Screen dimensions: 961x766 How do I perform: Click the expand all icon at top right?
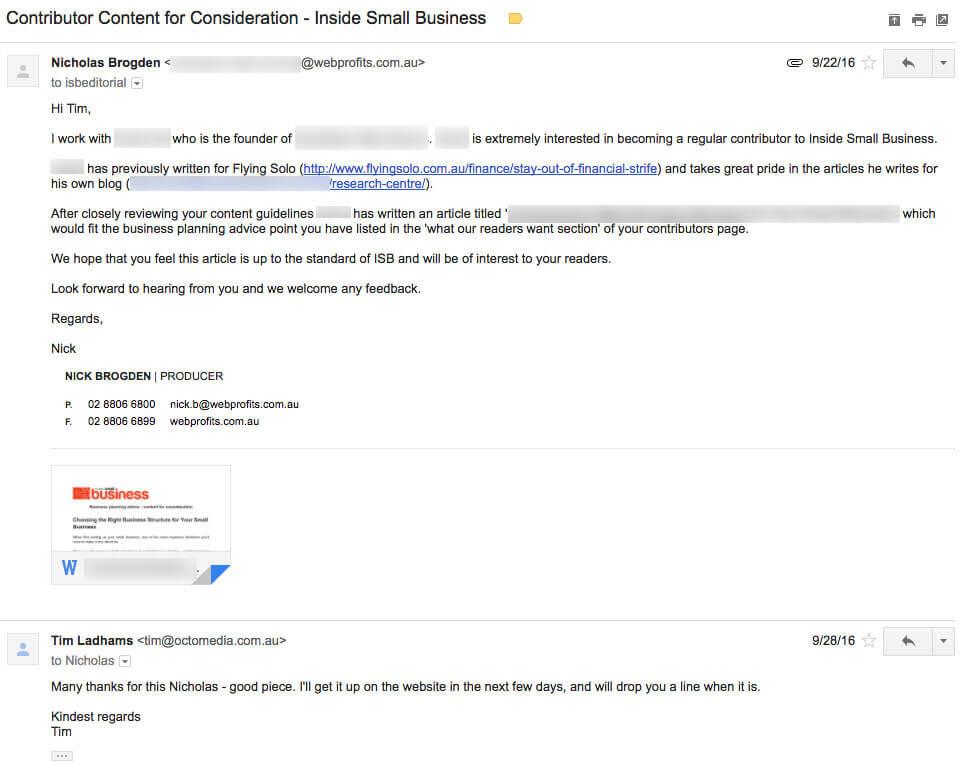[894, 20]
